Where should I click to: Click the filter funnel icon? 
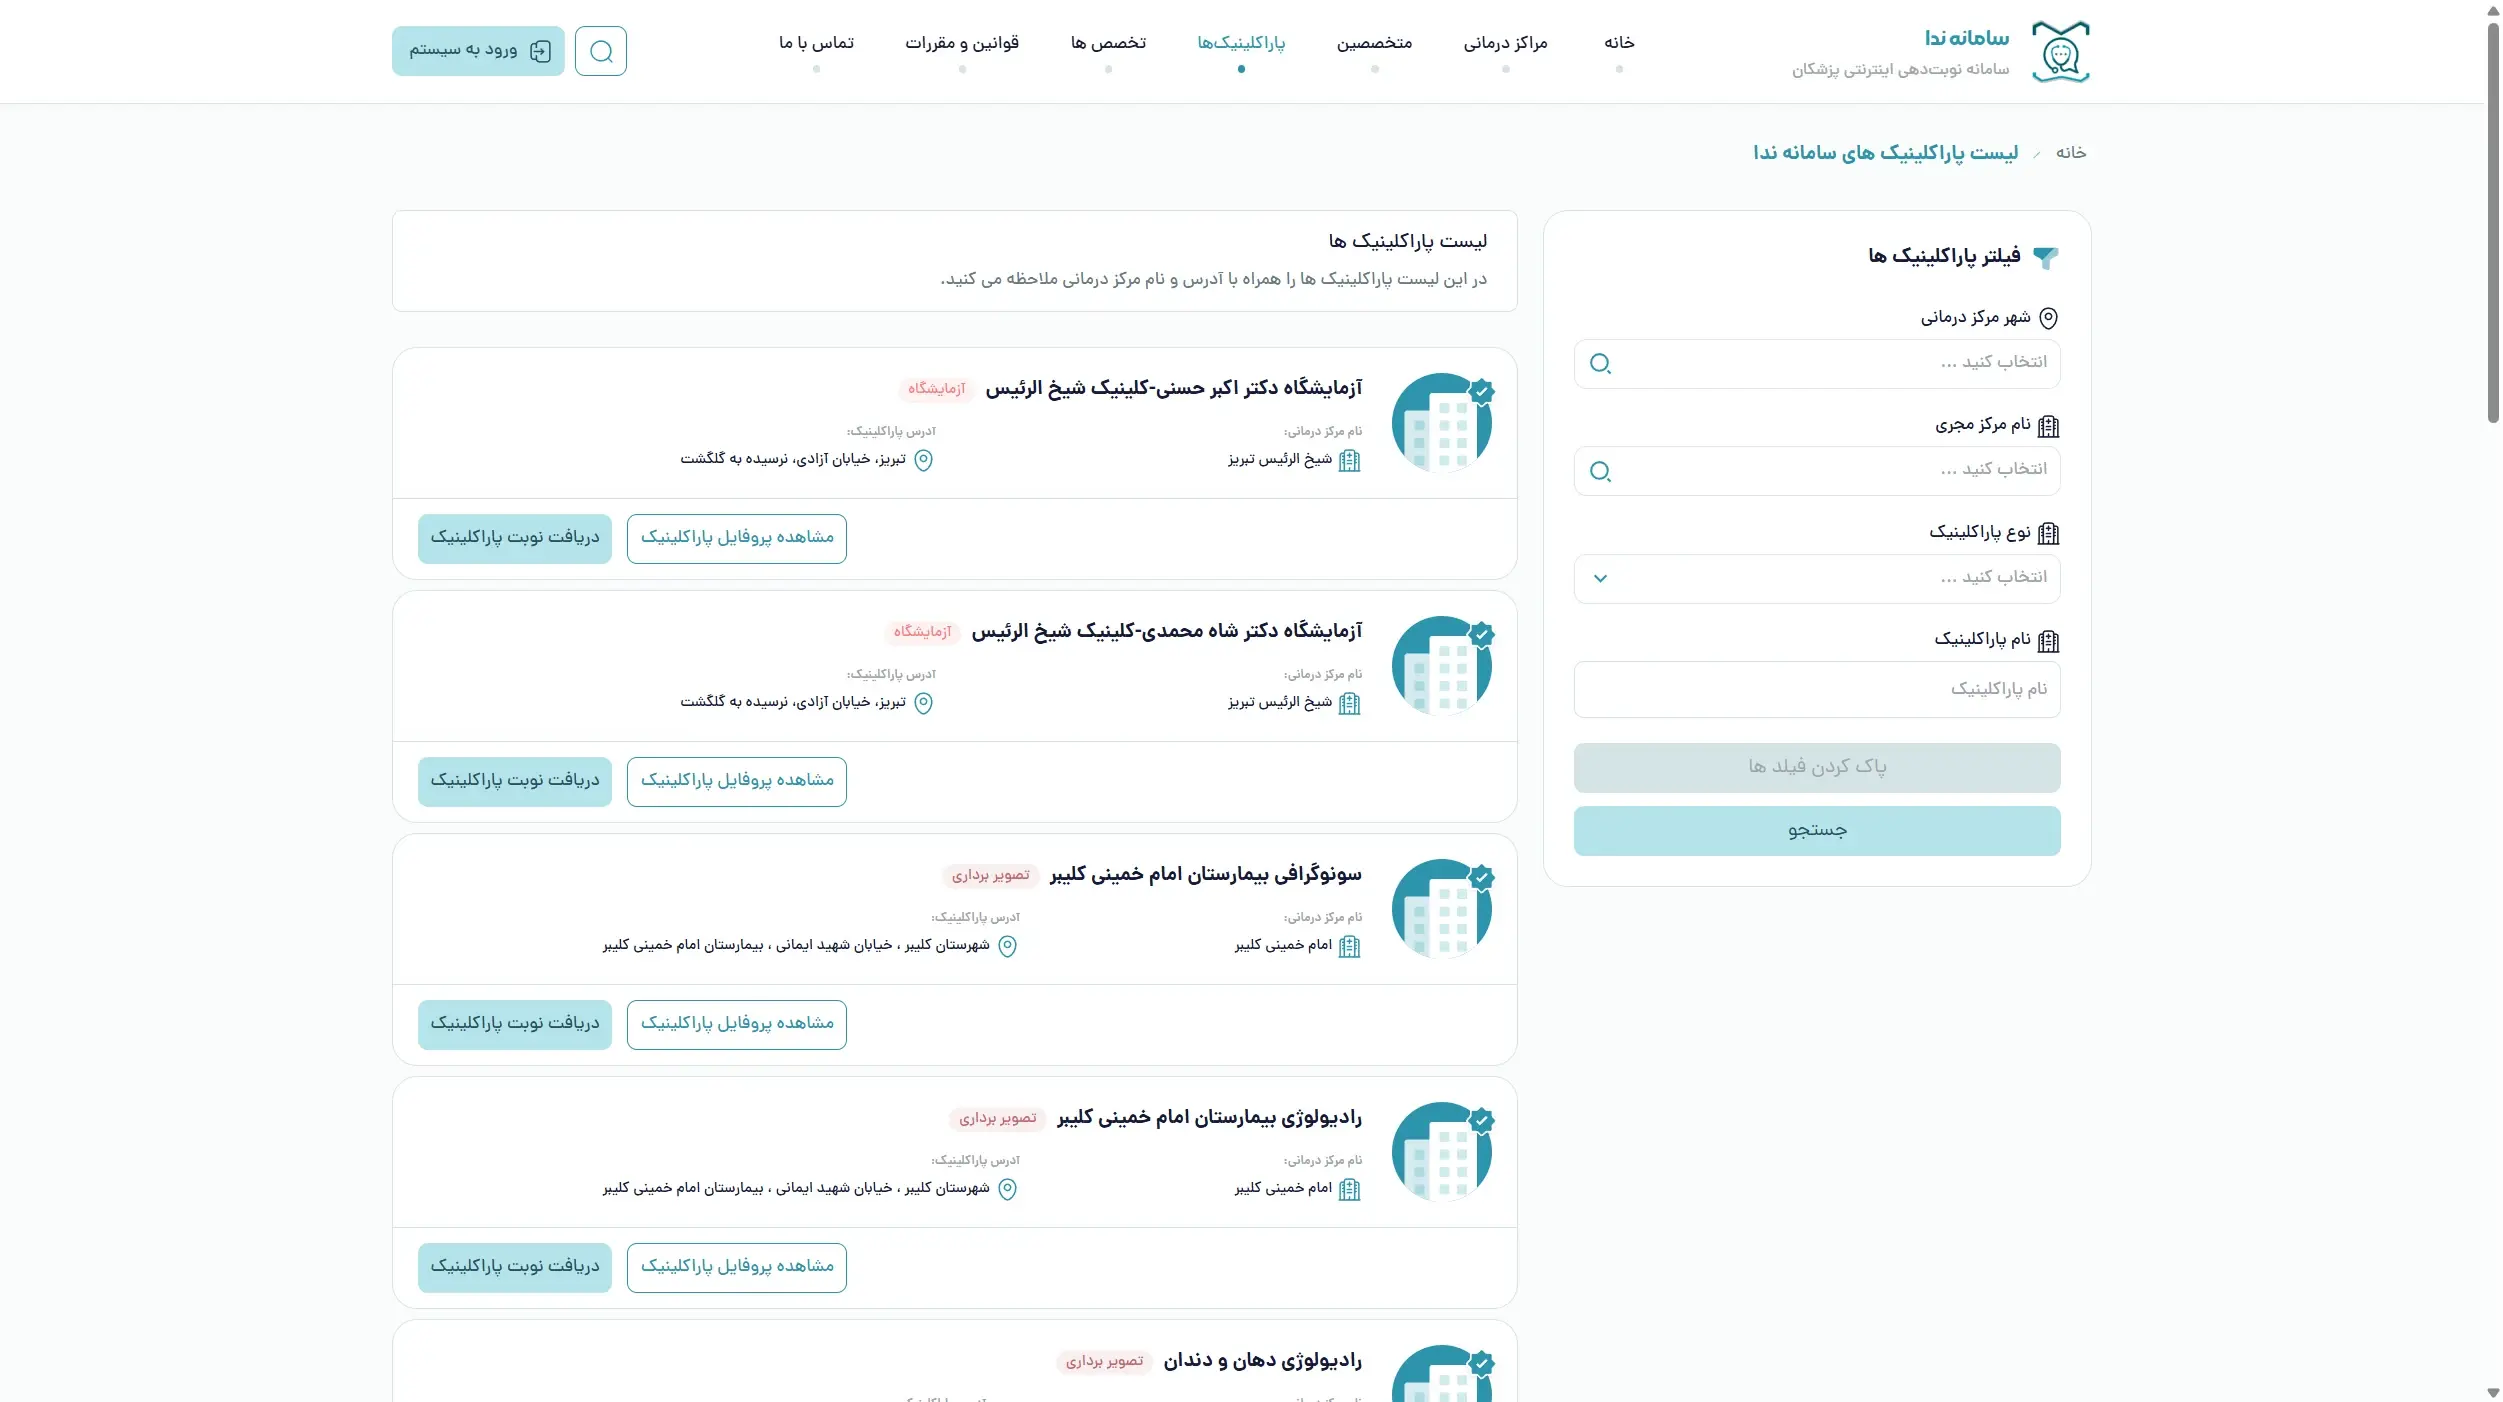(x=2046, y=257)
